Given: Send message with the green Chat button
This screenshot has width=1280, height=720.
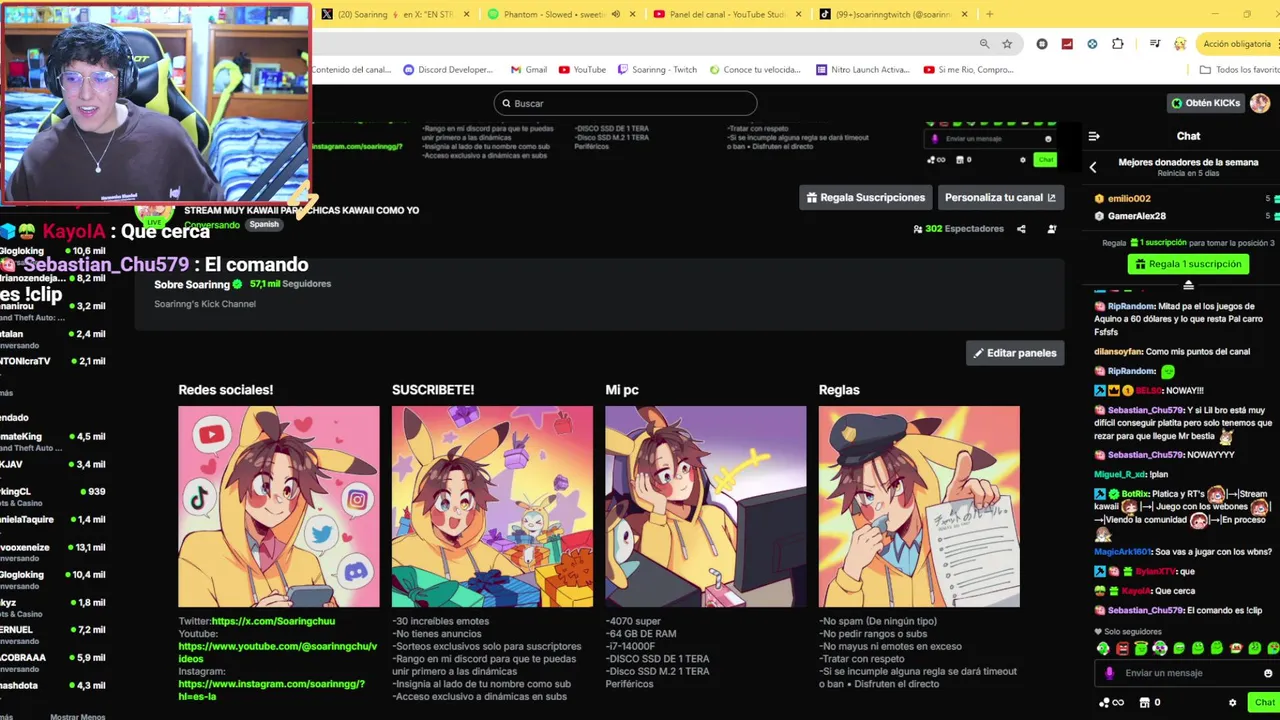Looking at the screenshot, I should point(1265,703).
